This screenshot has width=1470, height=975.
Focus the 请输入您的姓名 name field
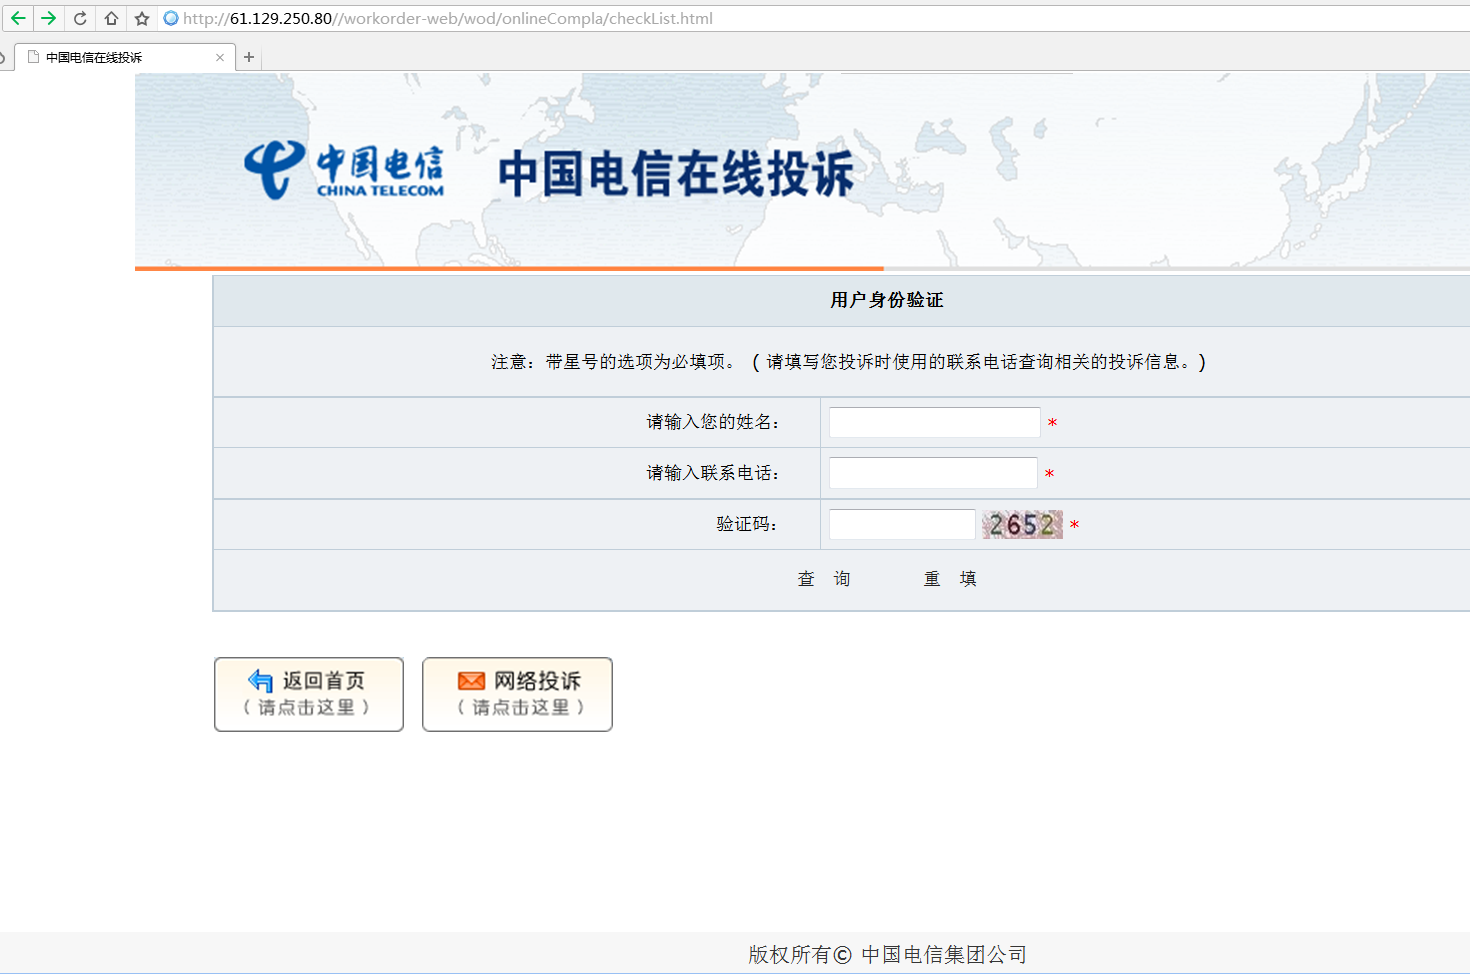pyautogui.click(x=935, y=422)
